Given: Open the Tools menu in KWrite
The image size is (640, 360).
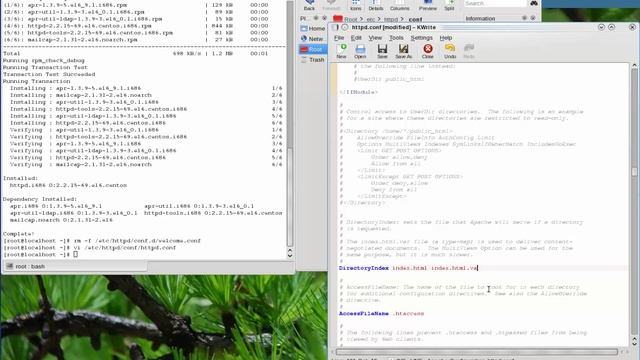Looking at the screenshot, I should (396, 38).
